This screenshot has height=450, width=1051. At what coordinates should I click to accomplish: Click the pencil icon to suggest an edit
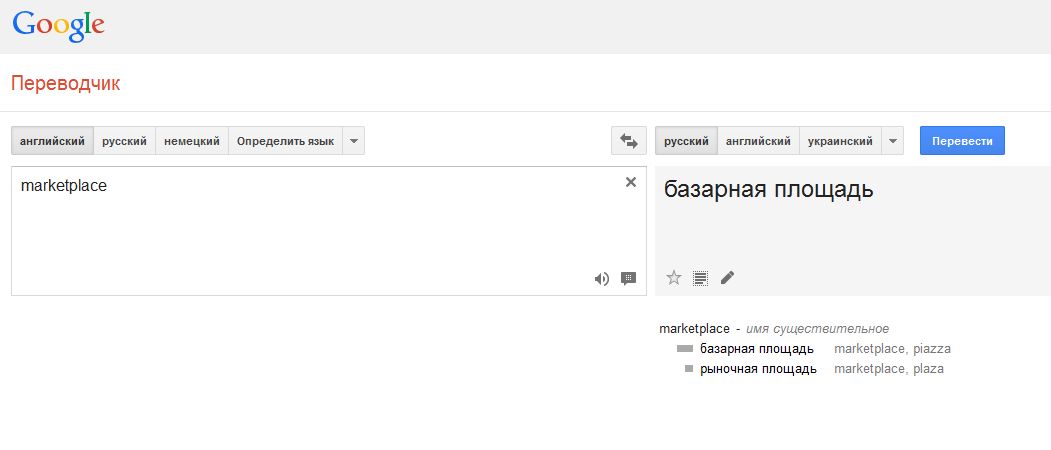click(x=727, y=278)
